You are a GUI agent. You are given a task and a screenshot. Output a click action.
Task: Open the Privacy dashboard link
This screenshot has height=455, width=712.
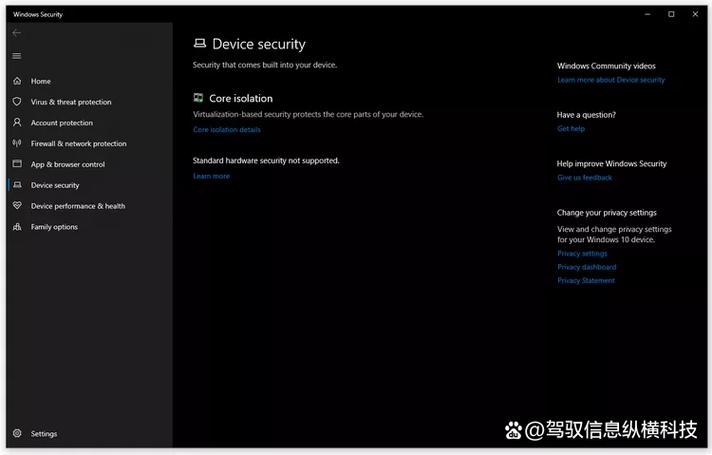click(586, 267)
